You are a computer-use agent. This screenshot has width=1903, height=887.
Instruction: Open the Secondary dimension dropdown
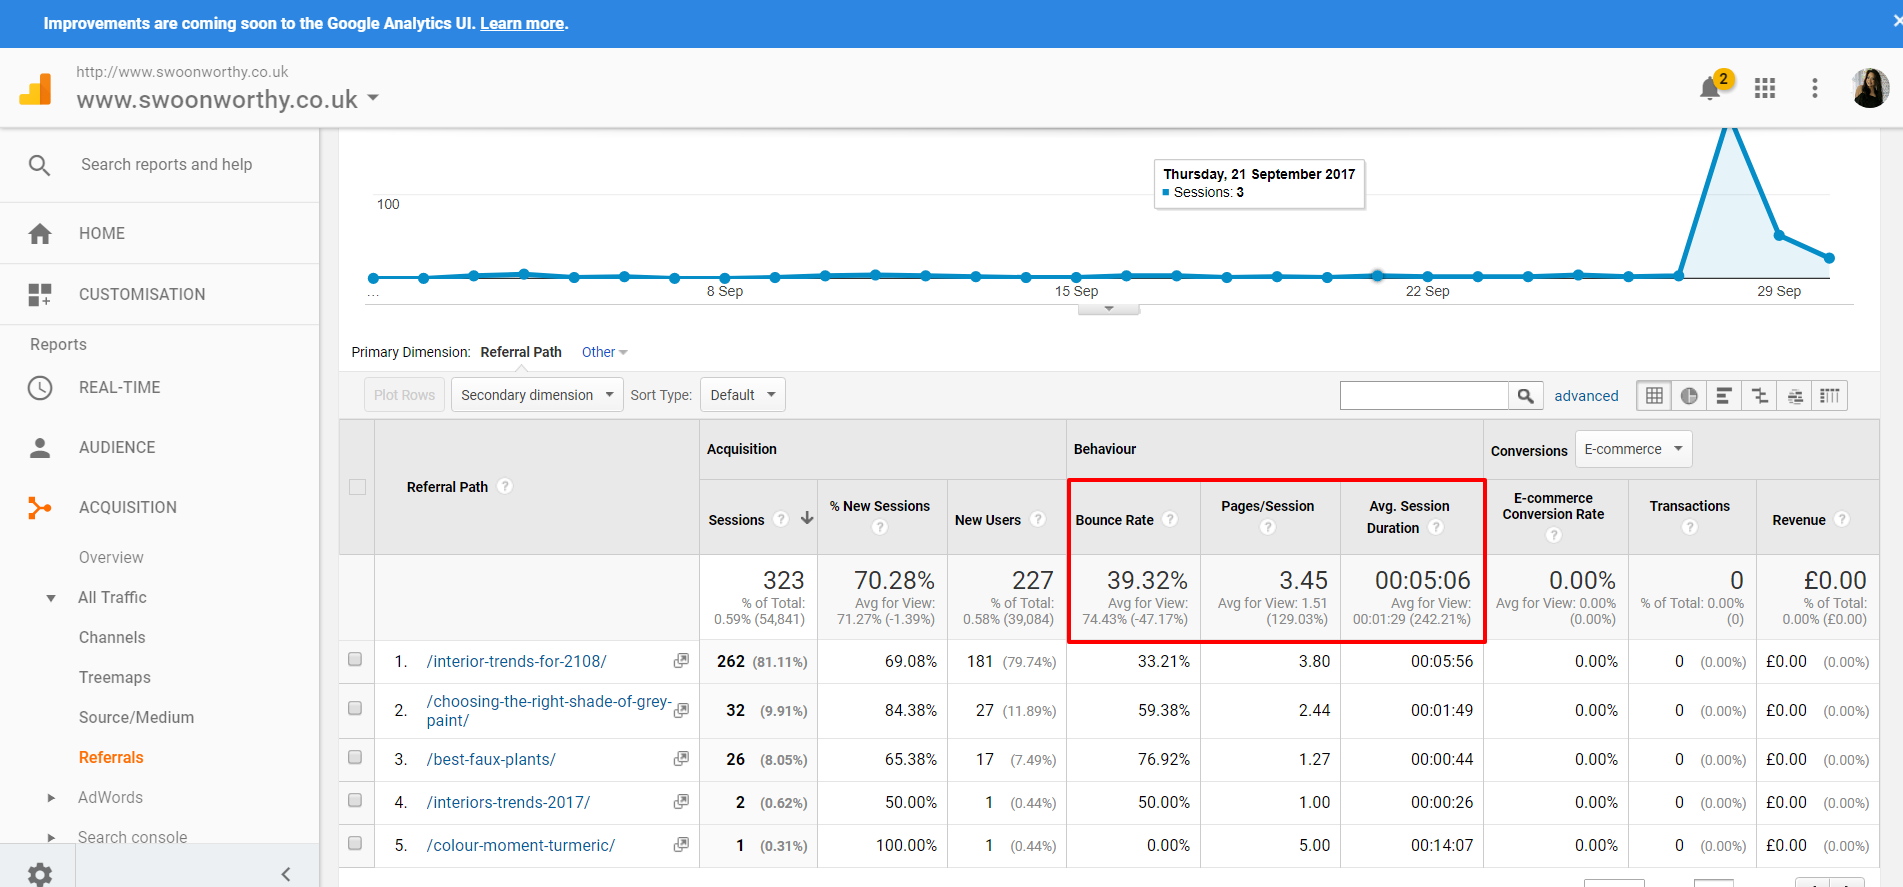click(537, 395)
